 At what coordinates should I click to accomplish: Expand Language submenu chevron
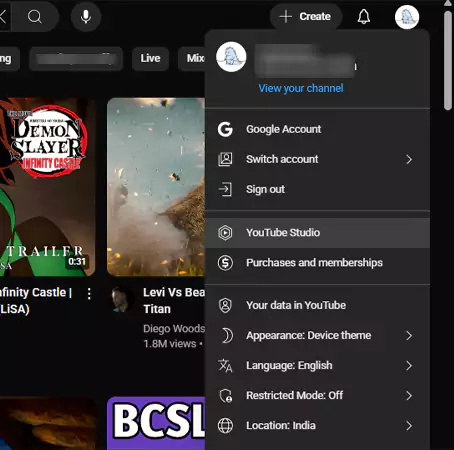(x=409, y=366)
